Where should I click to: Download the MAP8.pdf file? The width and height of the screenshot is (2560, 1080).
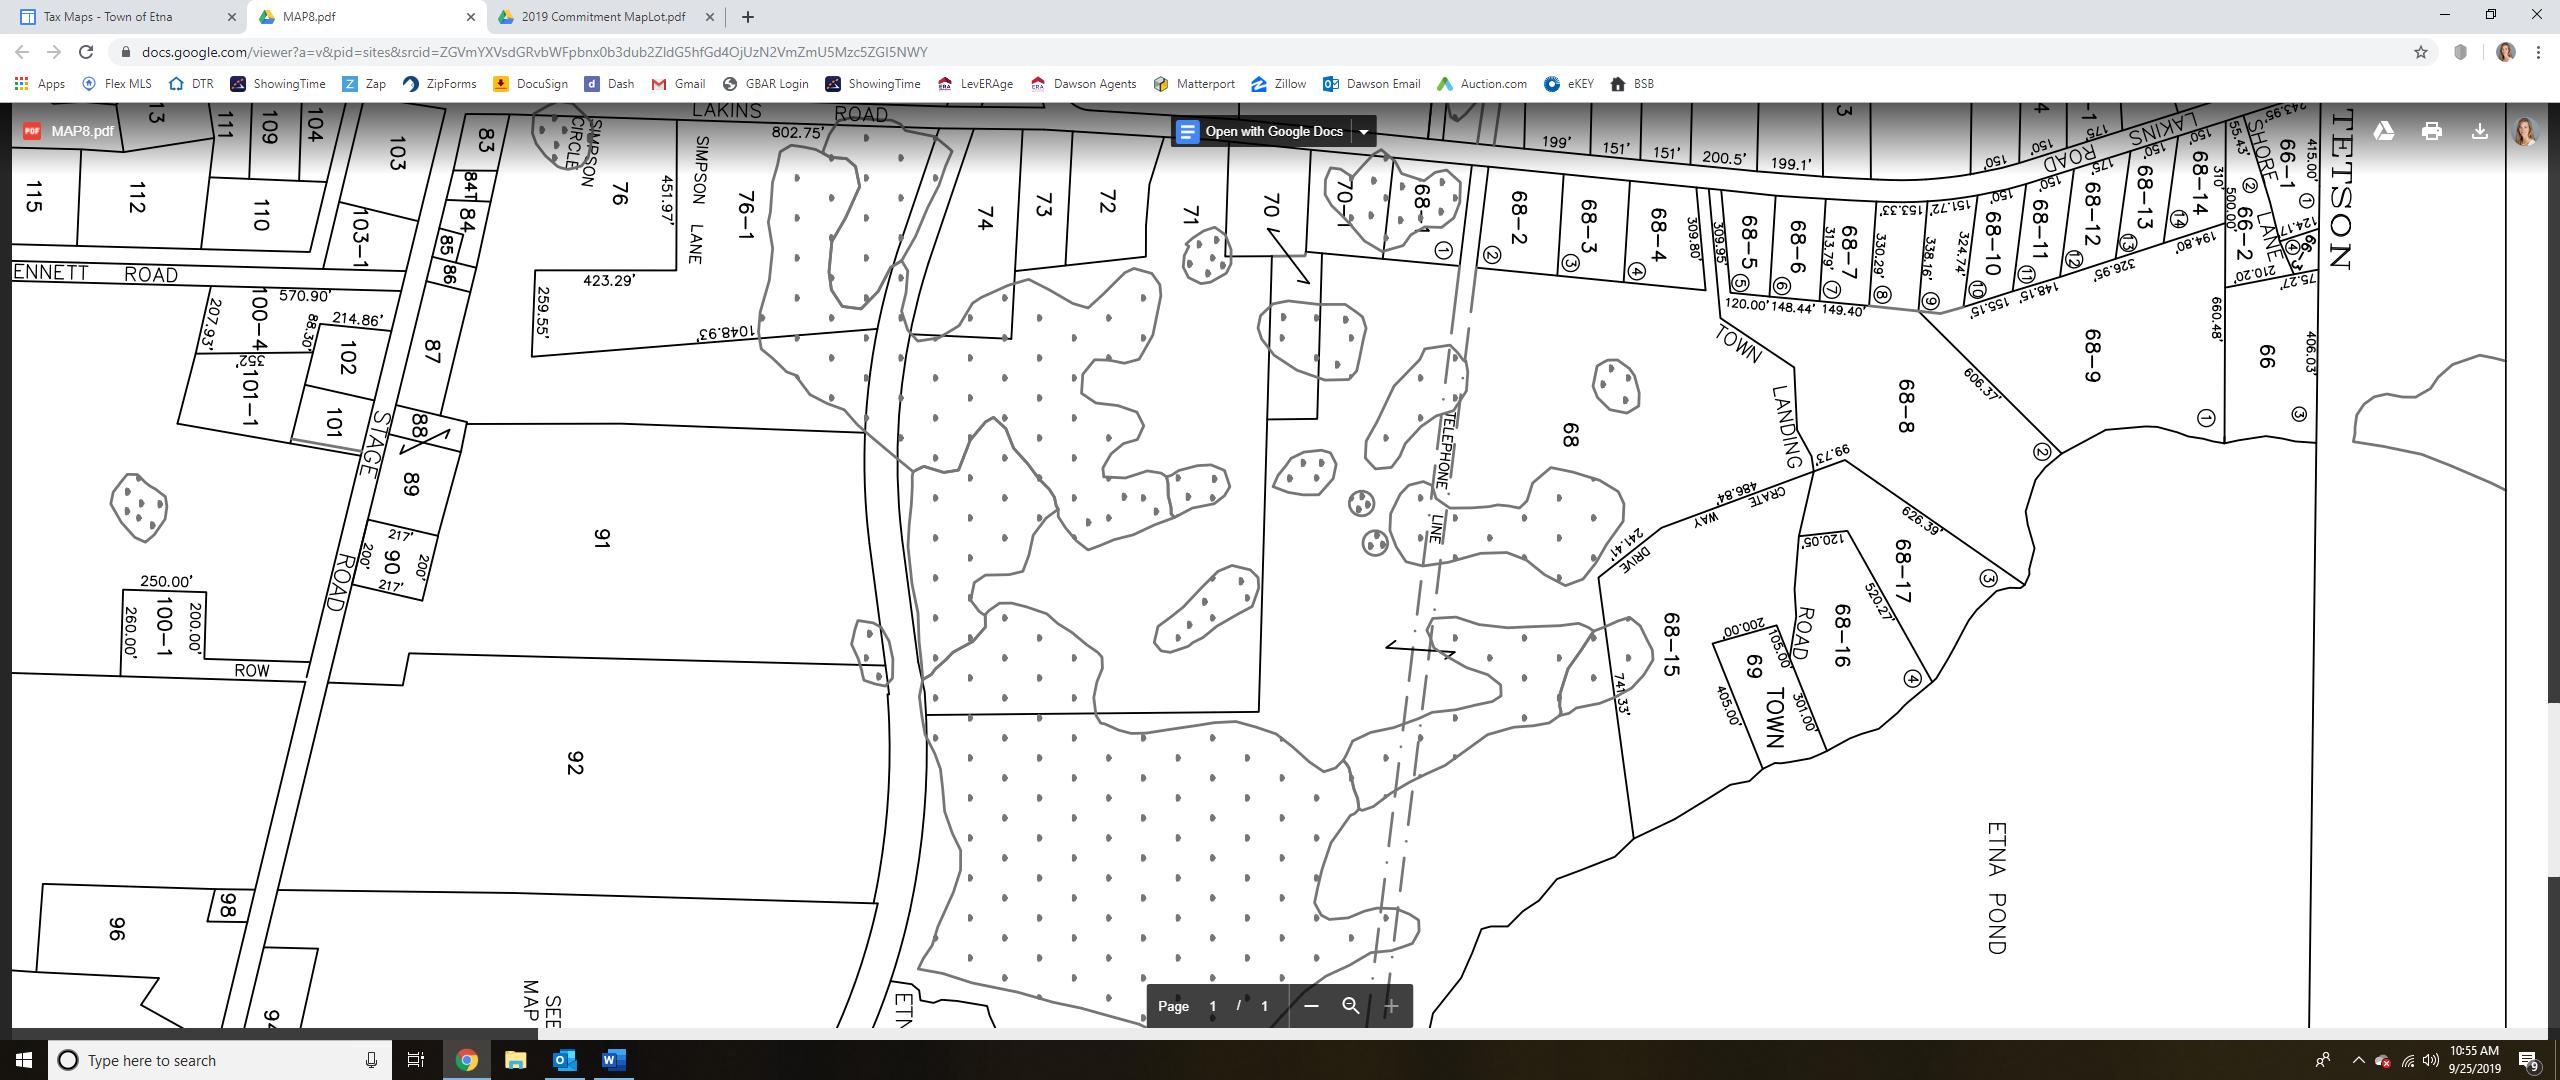(x=2480, y=131)
